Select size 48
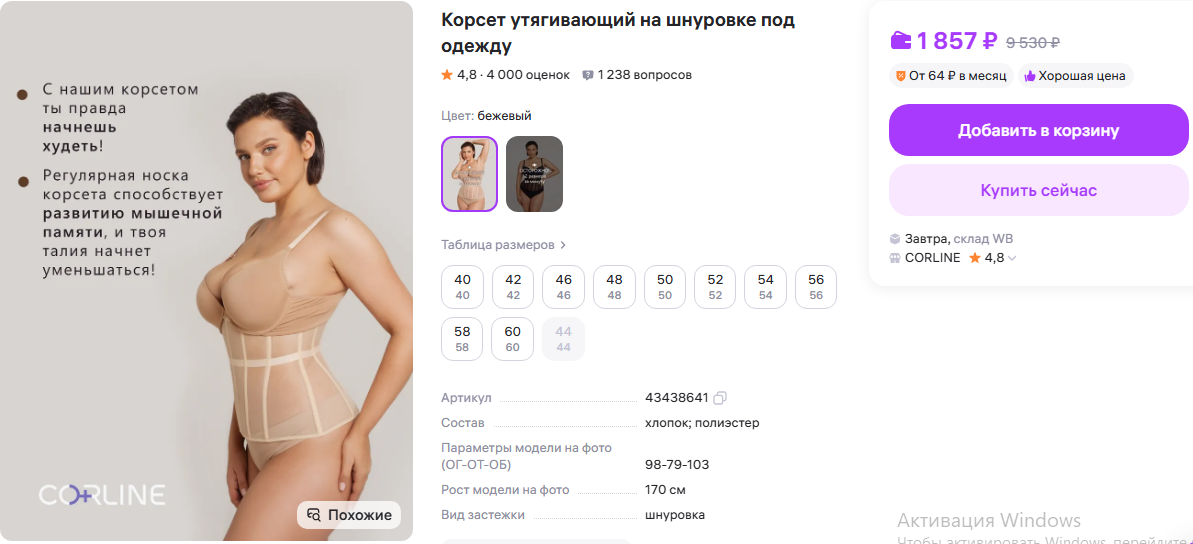Image resolution: width=1193 pixels, height=544 pixels. (614, 287)
